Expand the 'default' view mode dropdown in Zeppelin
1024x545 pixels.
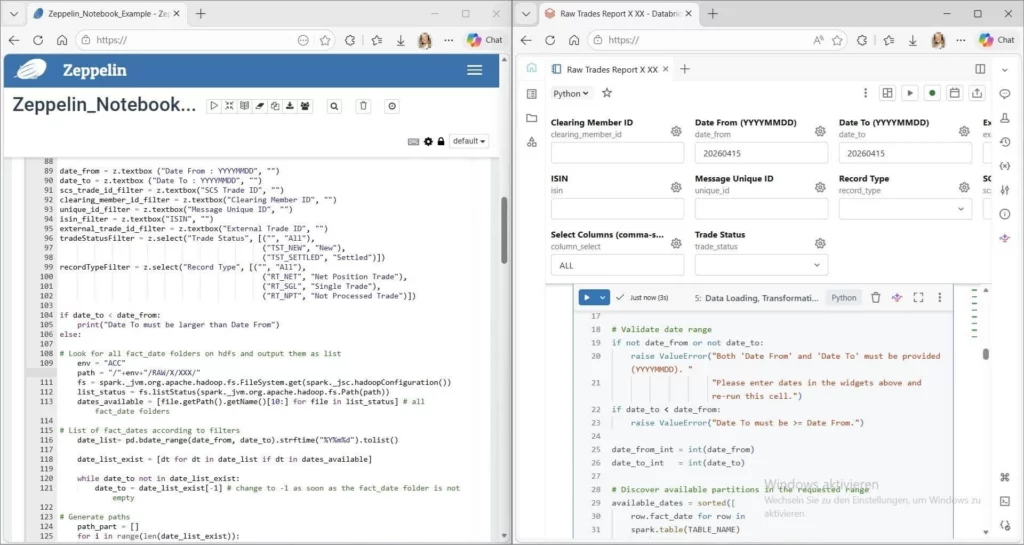(x=469, y=141)
